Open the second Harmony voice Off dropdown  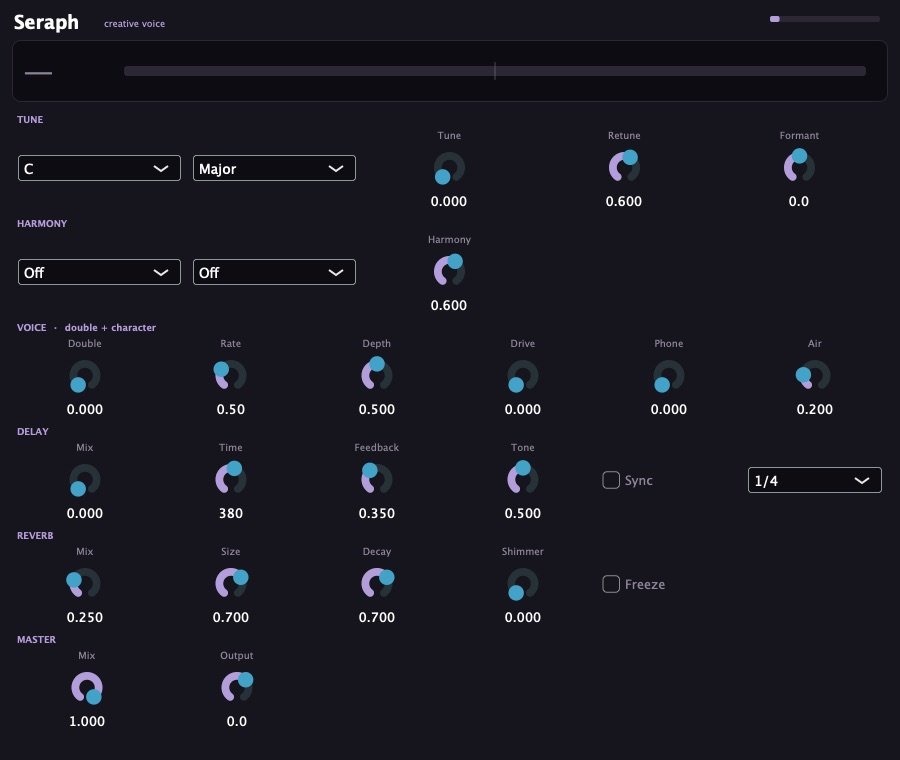point(274,272)
